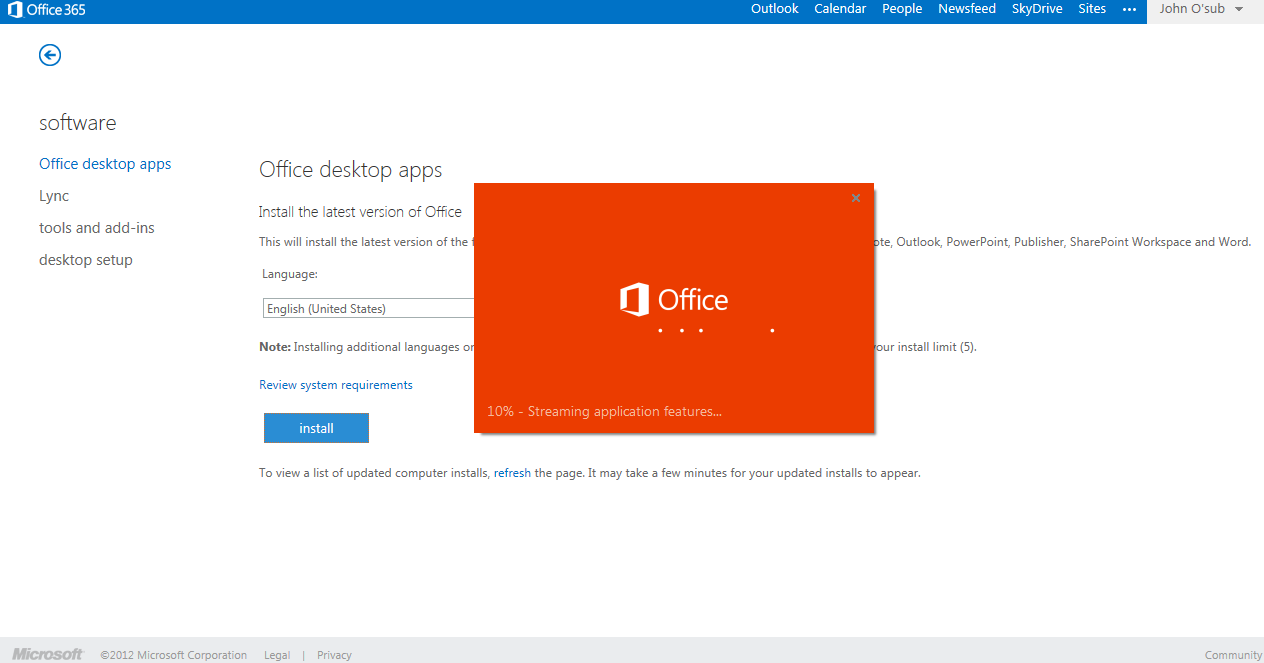Open SkyDrive from the top navigation

1037,9
